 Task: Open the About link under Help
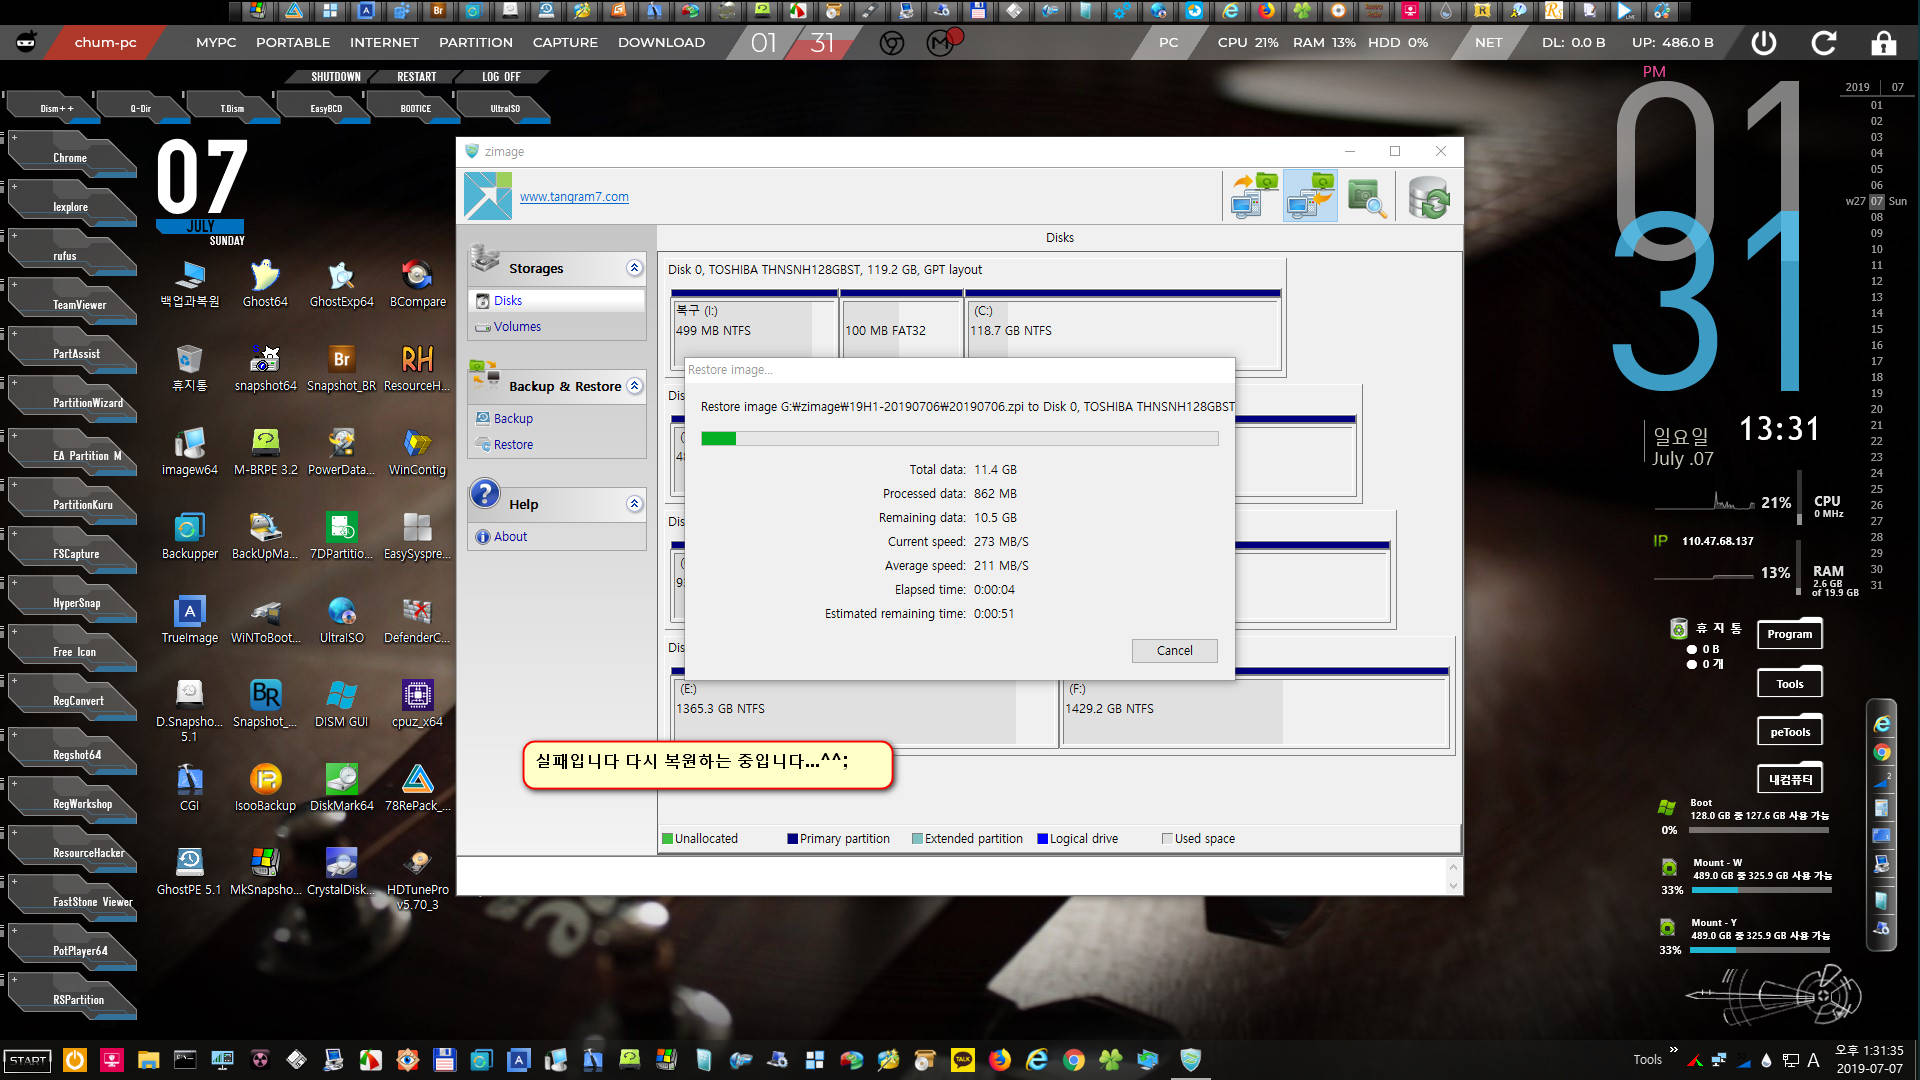[x=510, y=536]
